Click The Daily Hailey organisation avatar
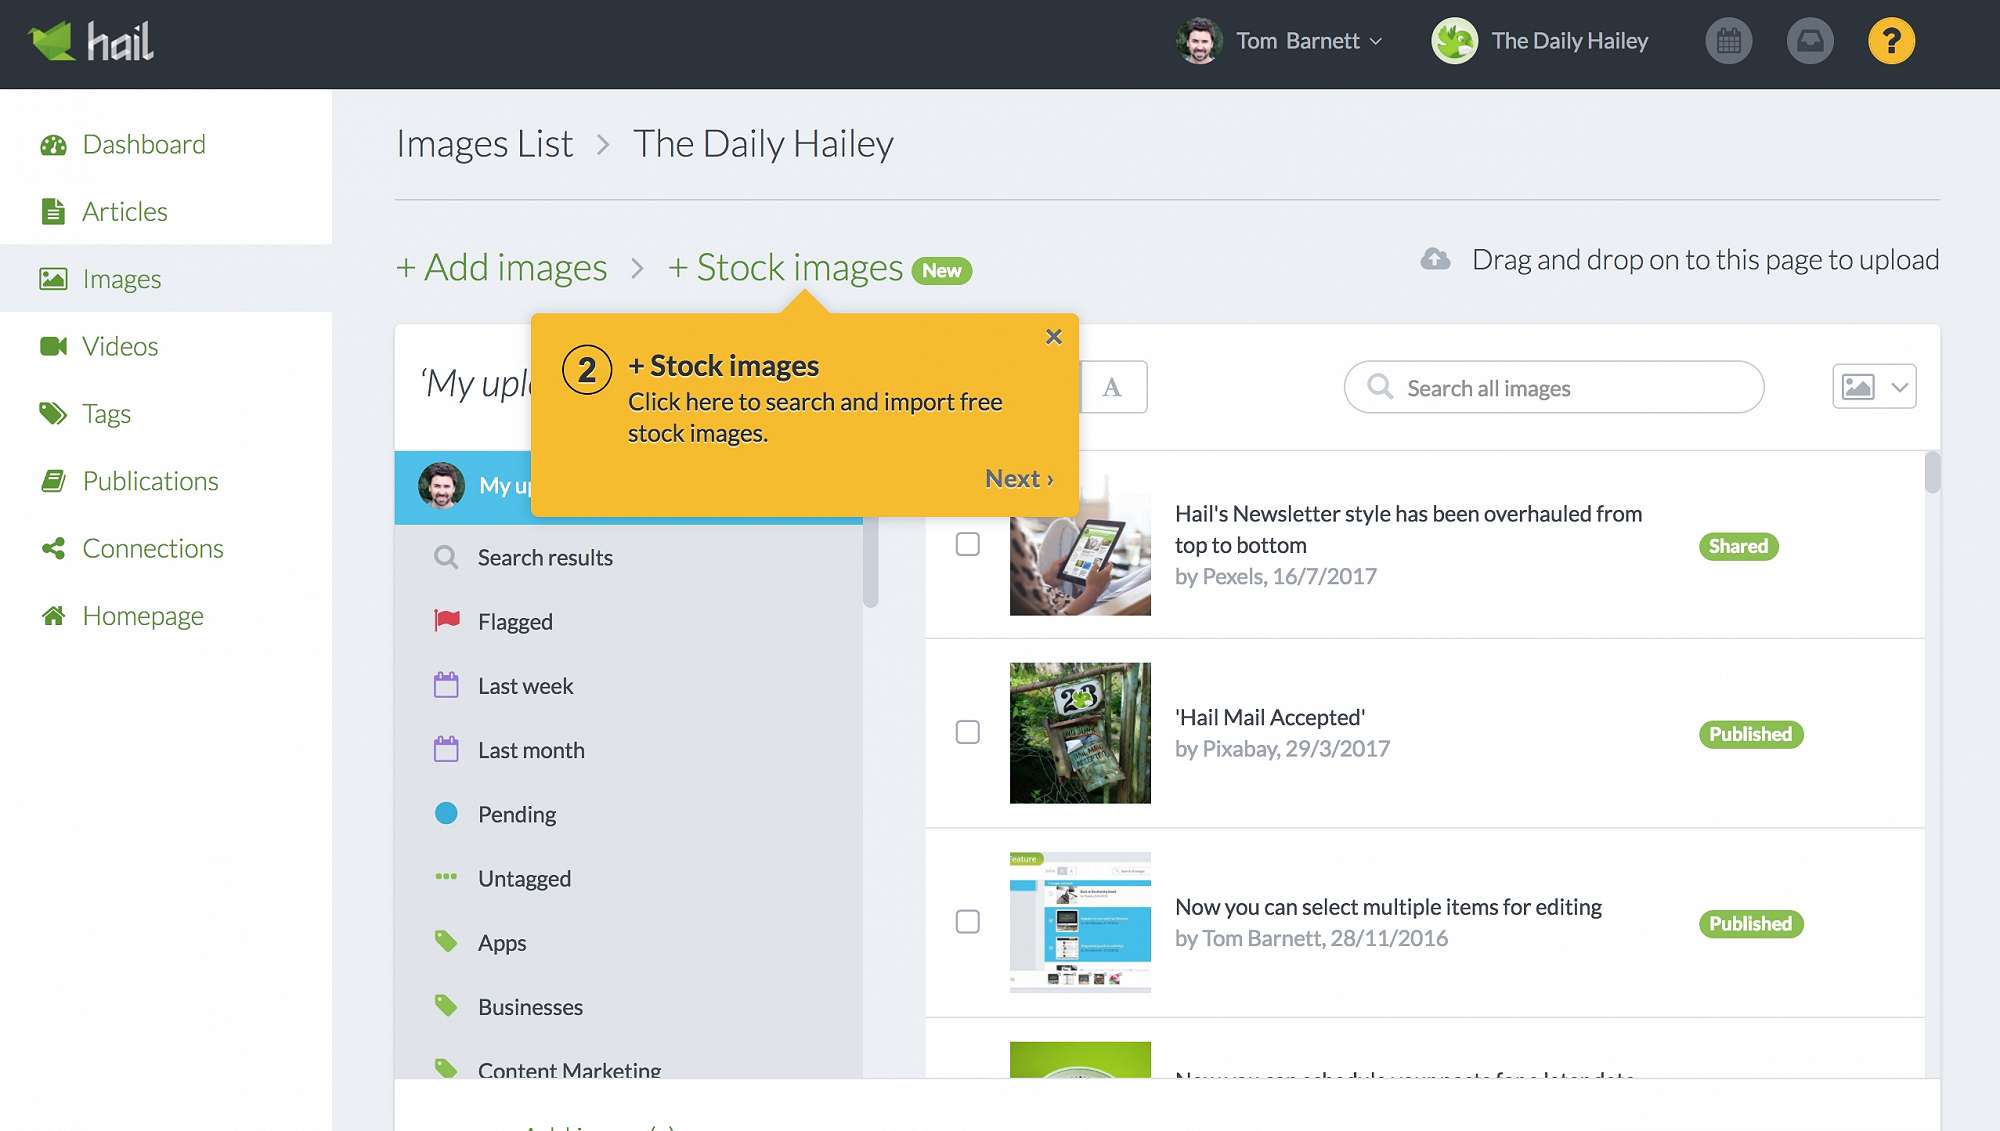The width and height of the screenshot is (2000, 1131). click(x=1454, y=41)
